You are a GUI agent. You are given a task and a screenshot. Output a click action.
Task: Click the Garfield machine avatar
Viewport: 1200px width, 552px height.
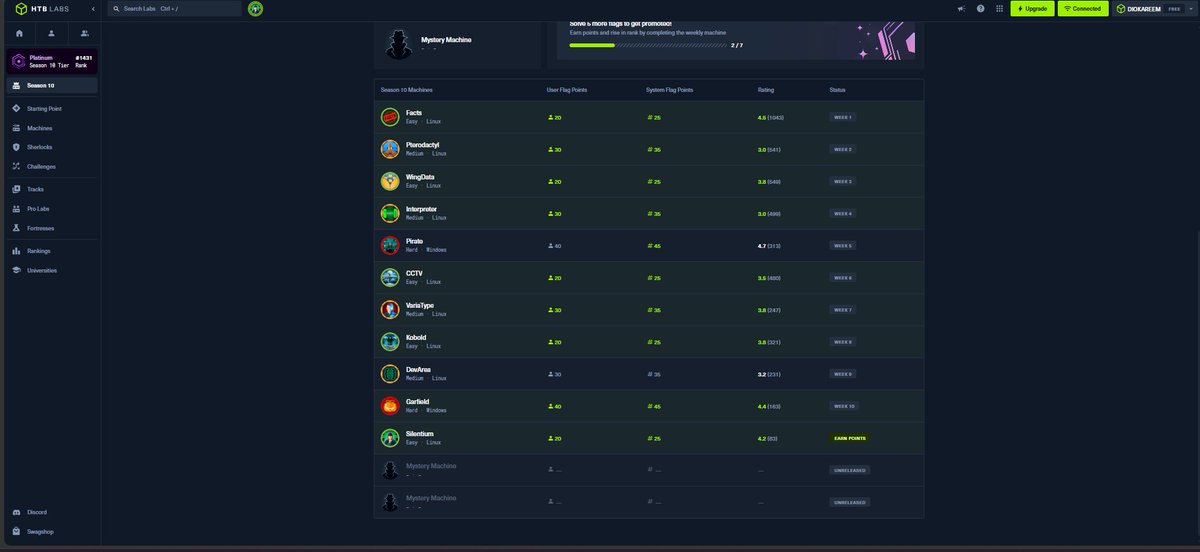pyautogui.click(x=390, y=405)
